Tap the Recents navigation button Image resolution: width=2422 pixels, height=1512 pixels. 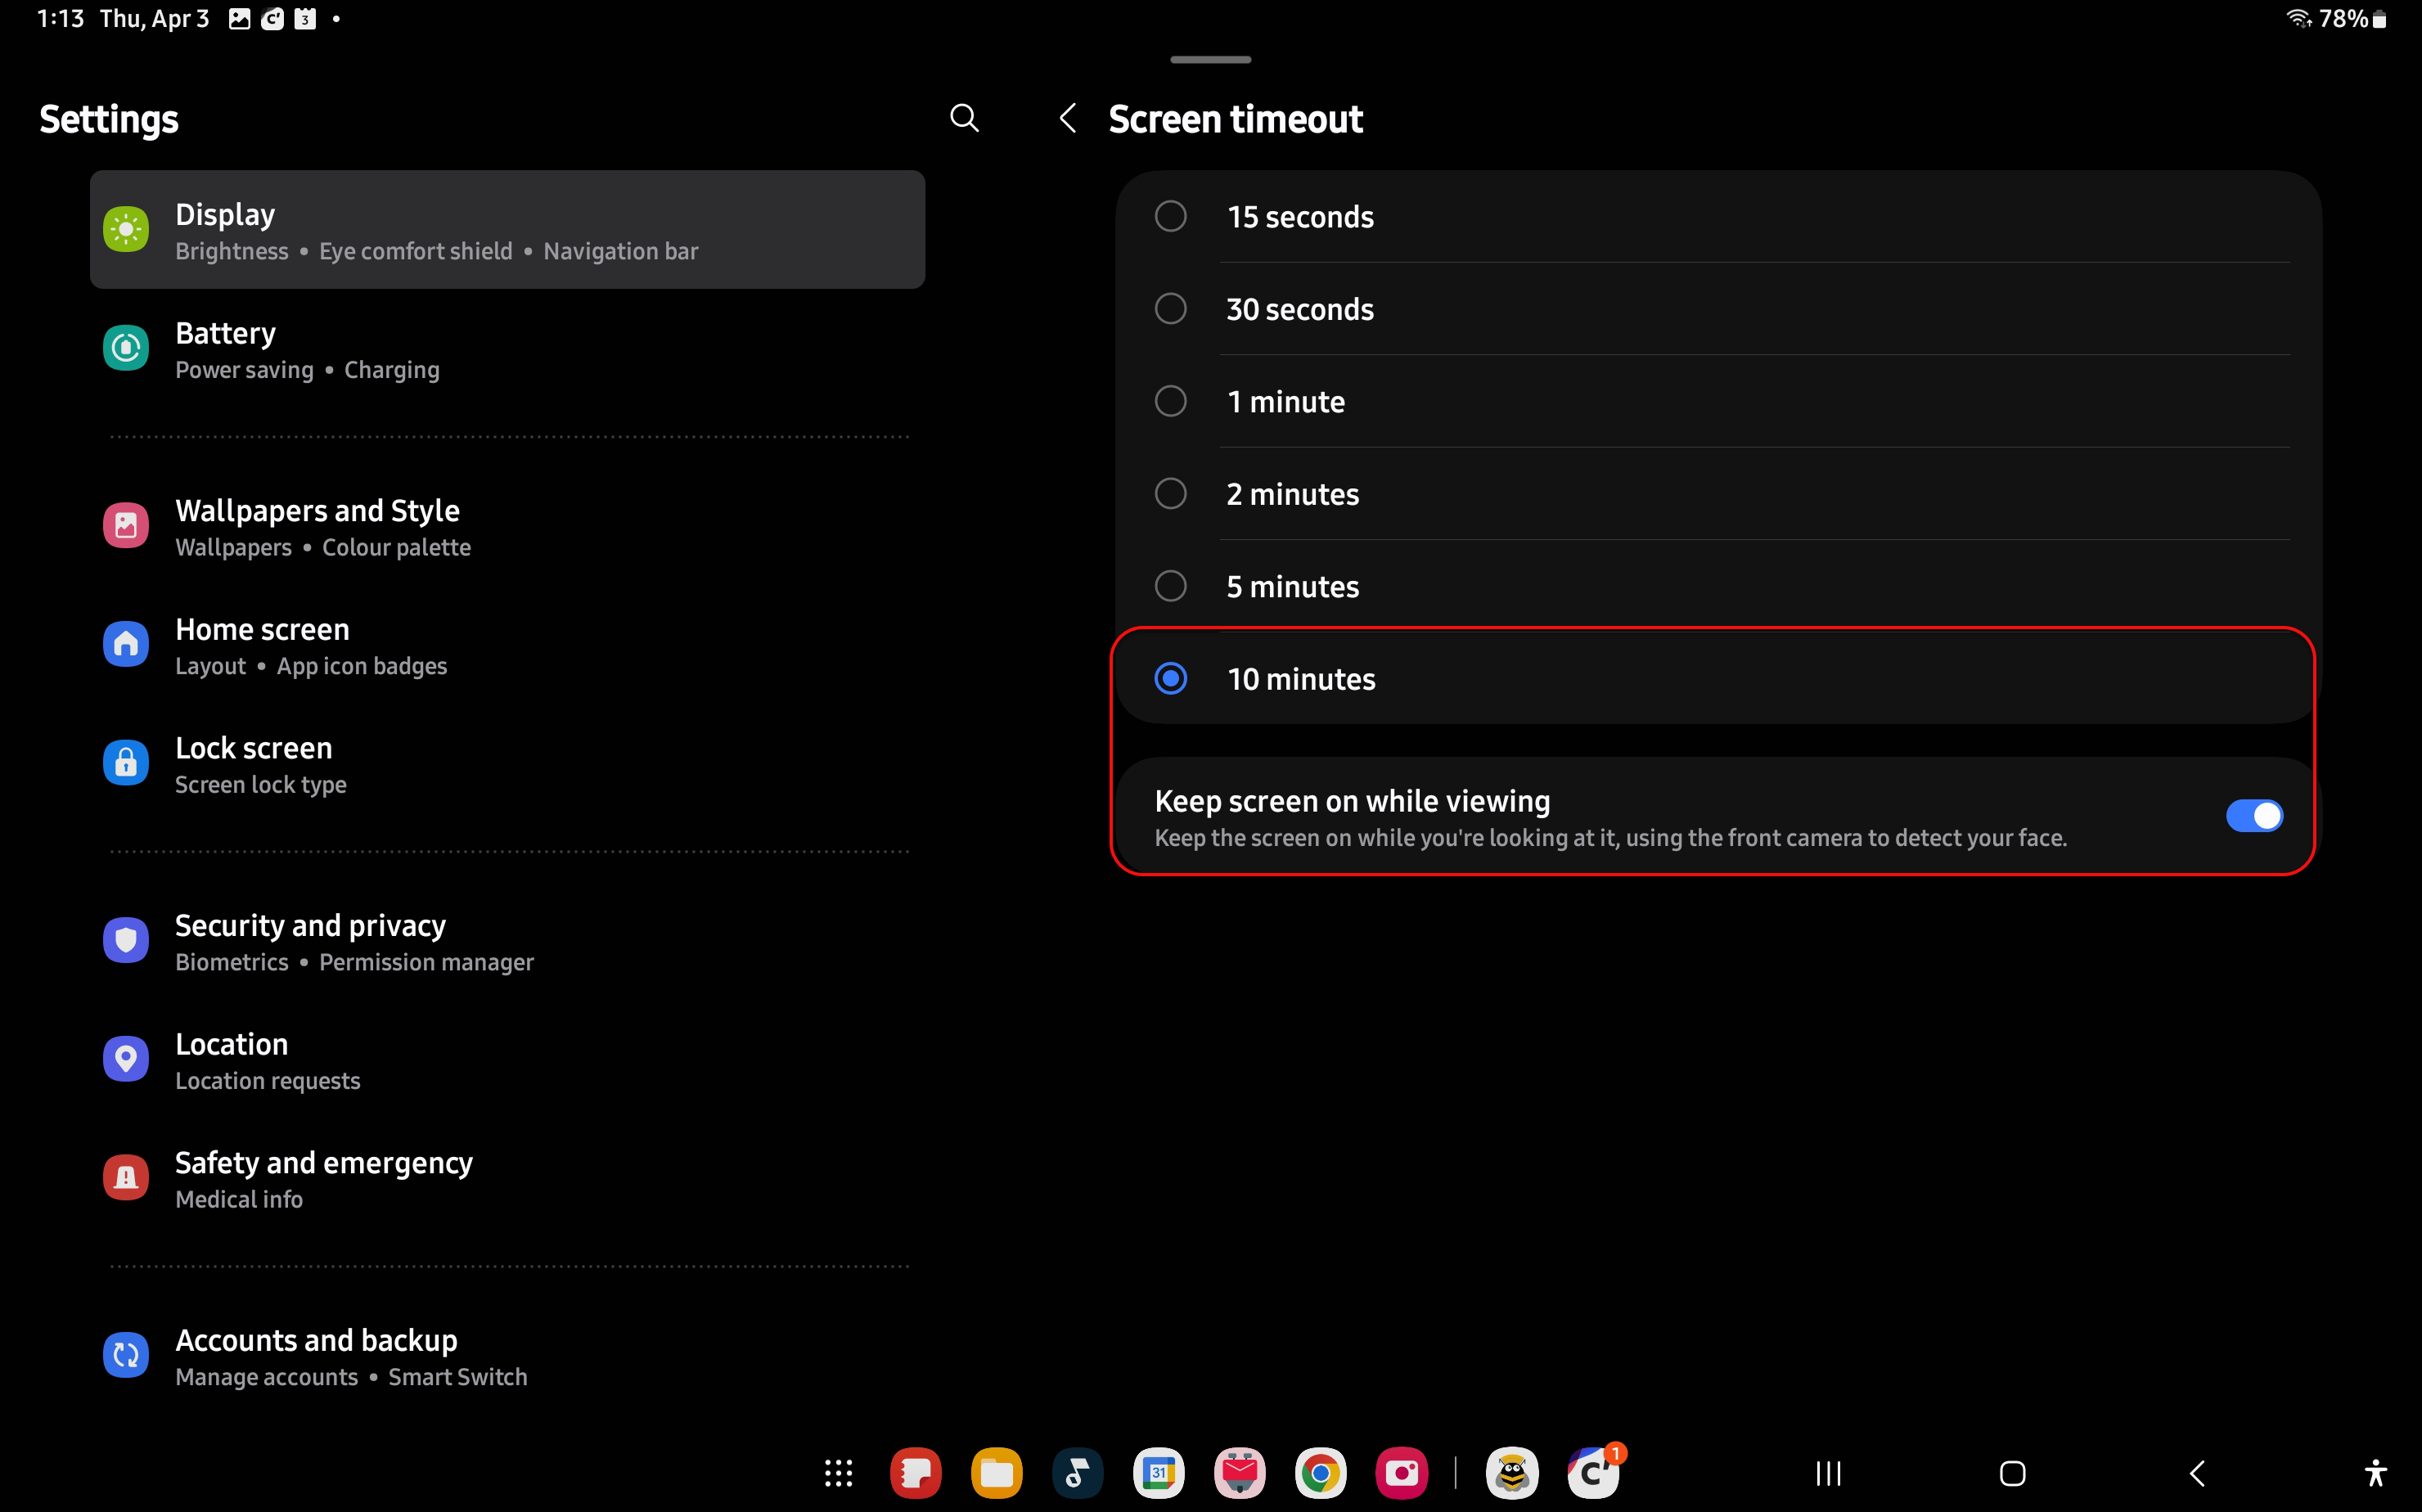(x=1828, y=1472)
